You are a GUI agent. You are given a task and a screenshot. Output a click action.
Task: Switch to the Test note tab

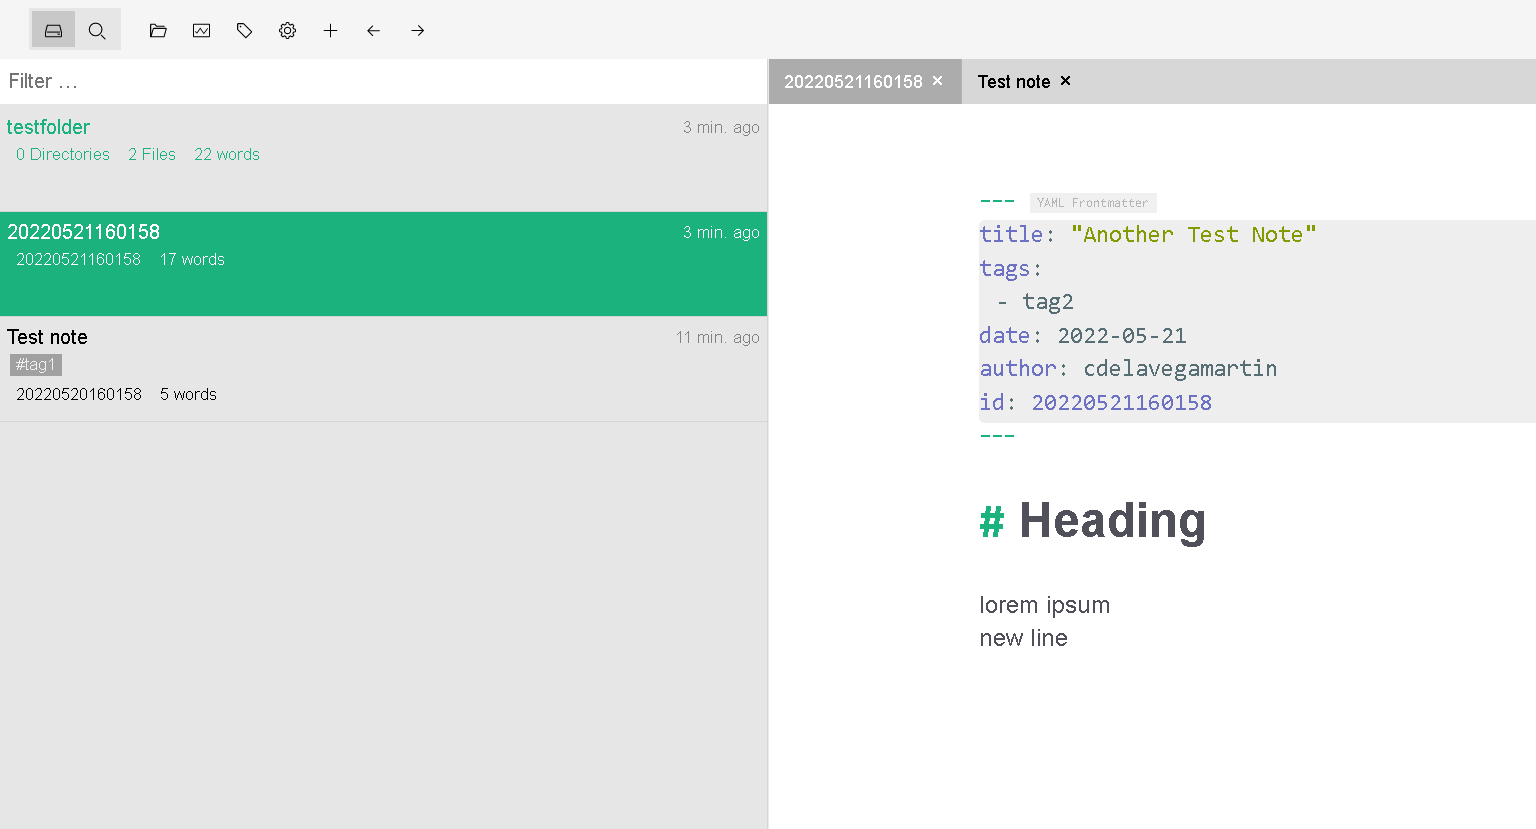1014,81
